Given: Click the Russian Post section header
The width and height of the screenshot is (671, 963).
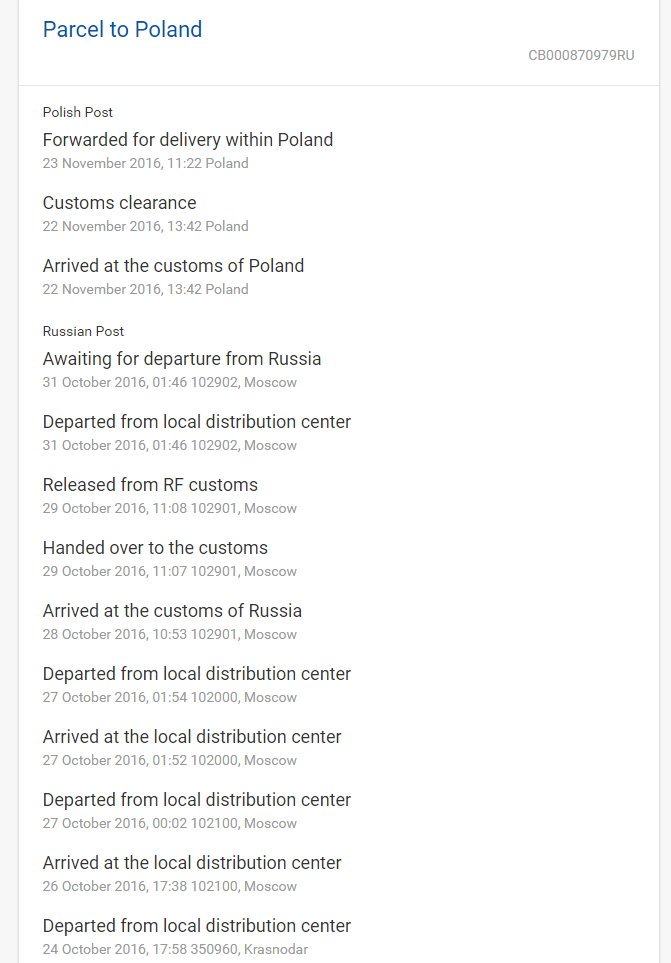Looking at the screenshot, I should tap(83, 331).
